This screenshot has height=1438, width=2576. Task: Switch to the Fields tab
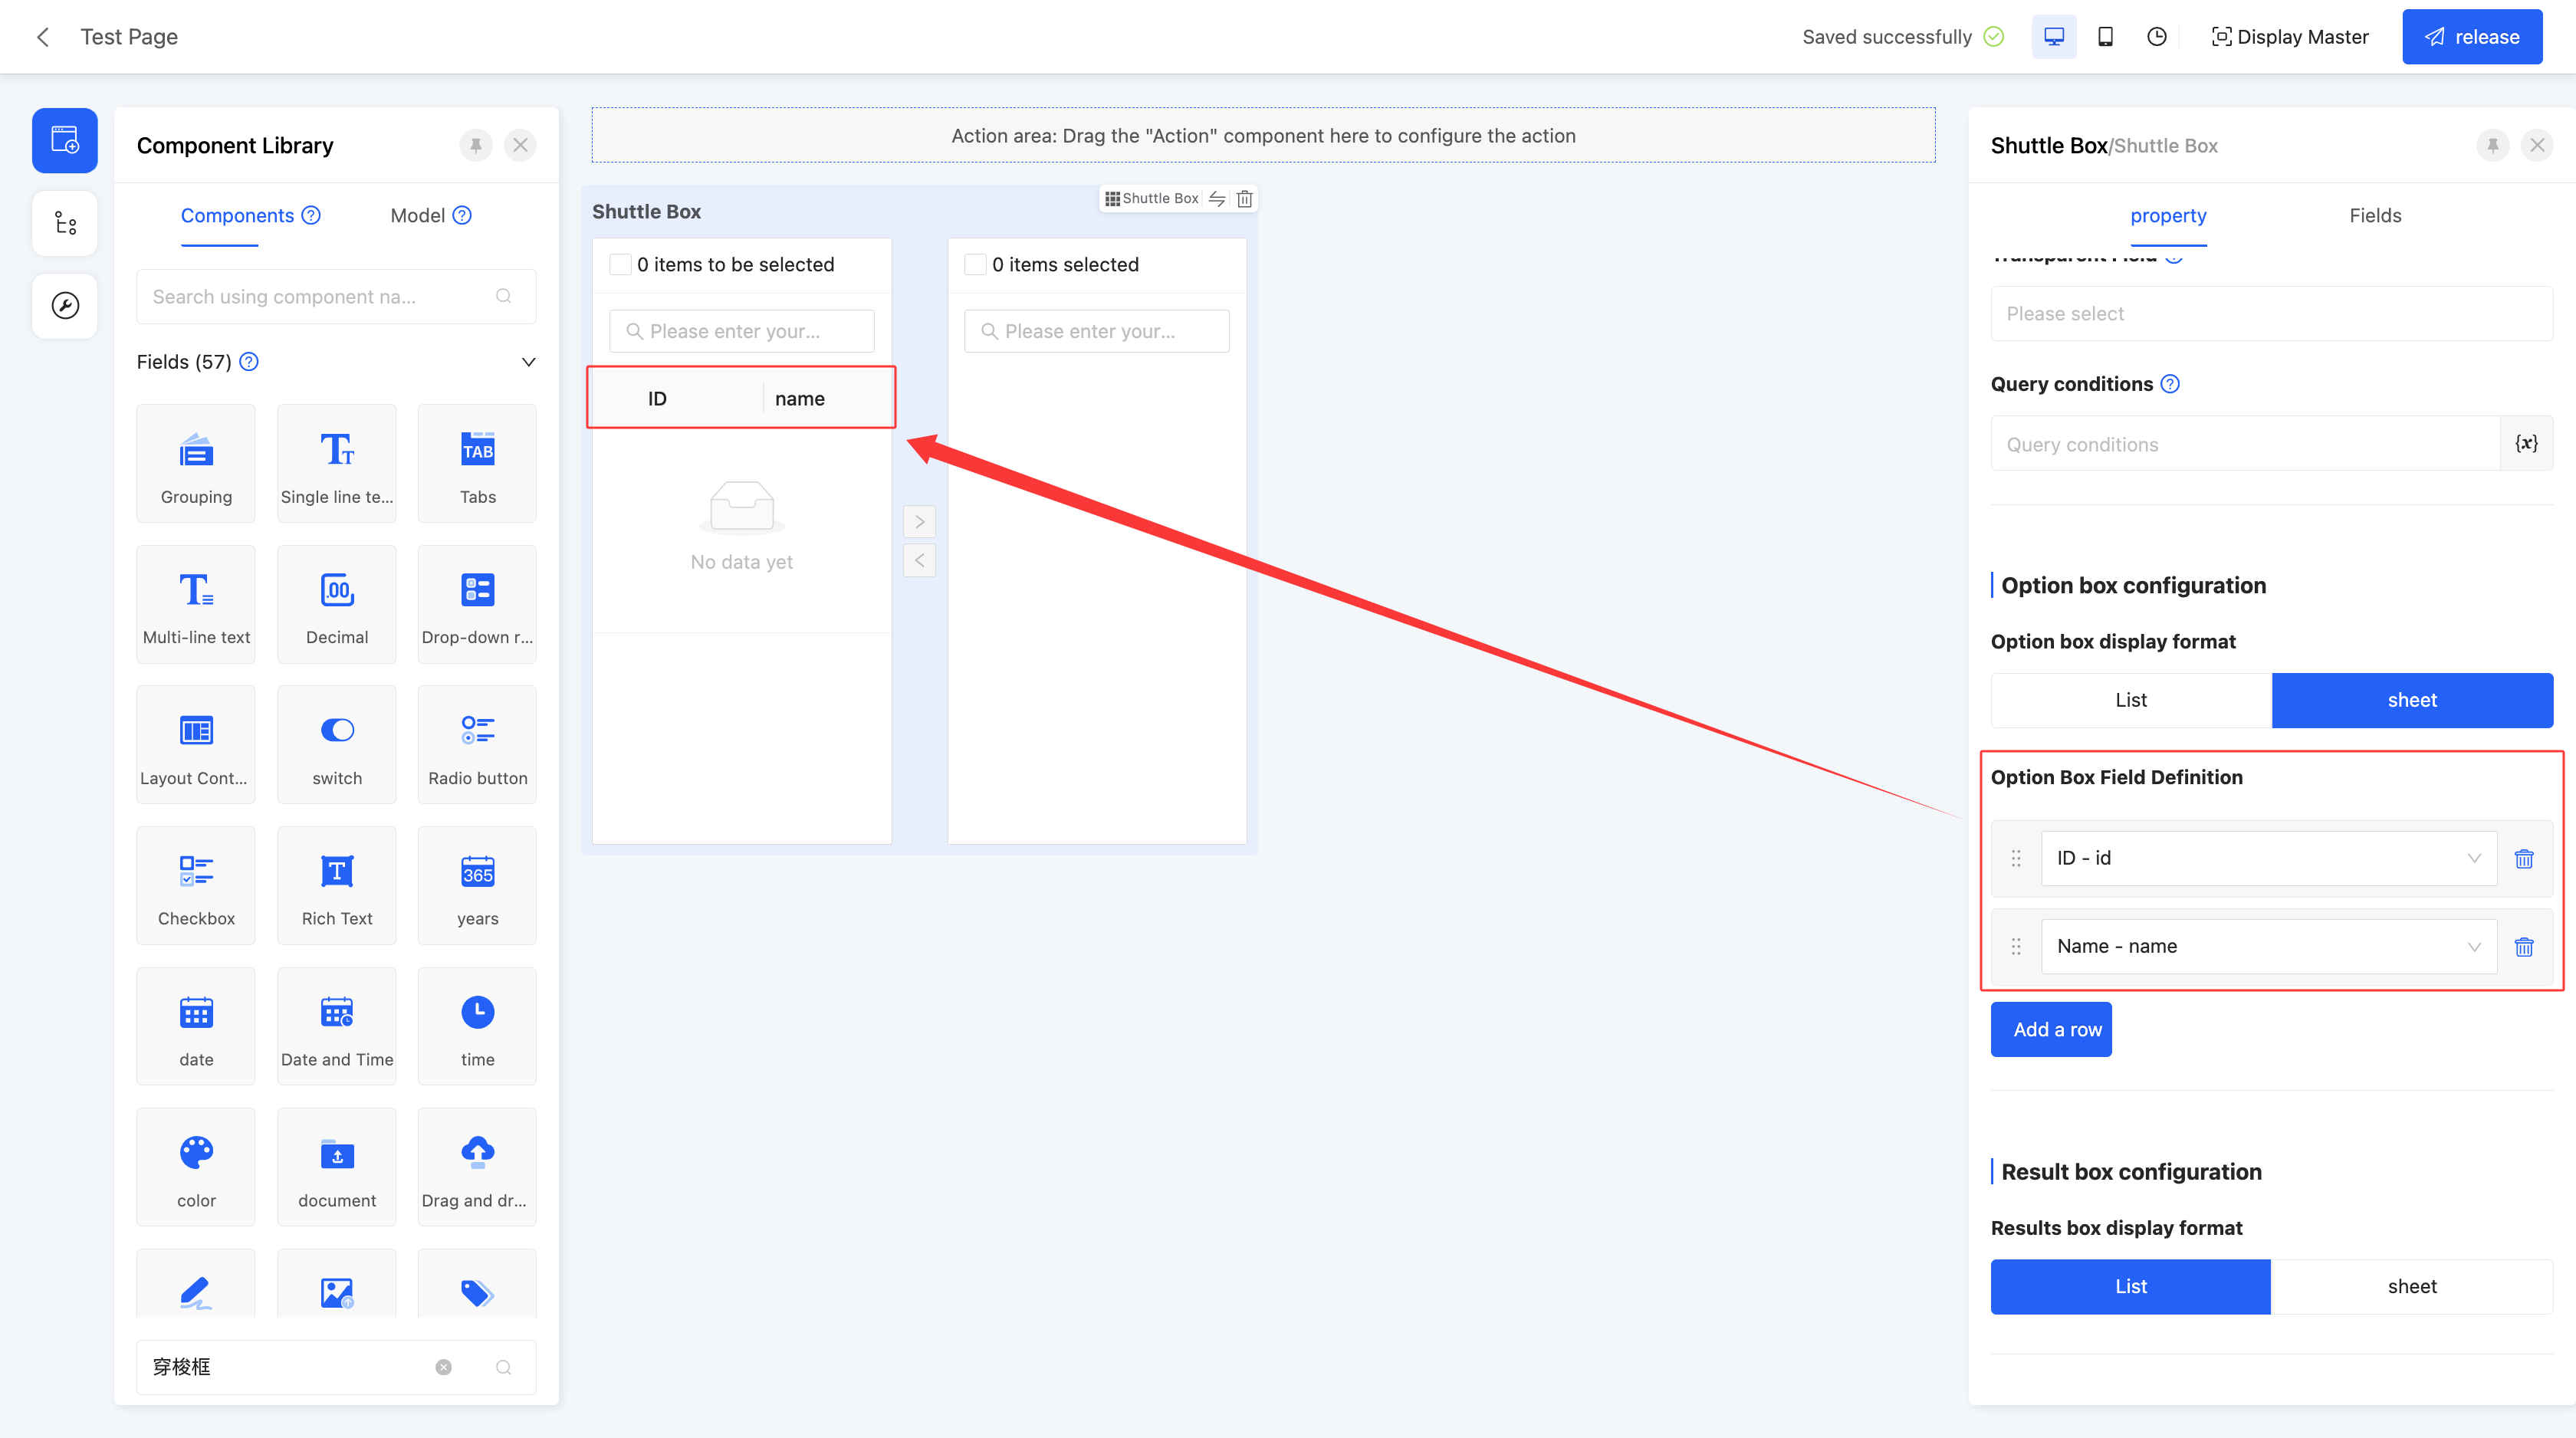pyautogui.click(x=2374, y=216)
